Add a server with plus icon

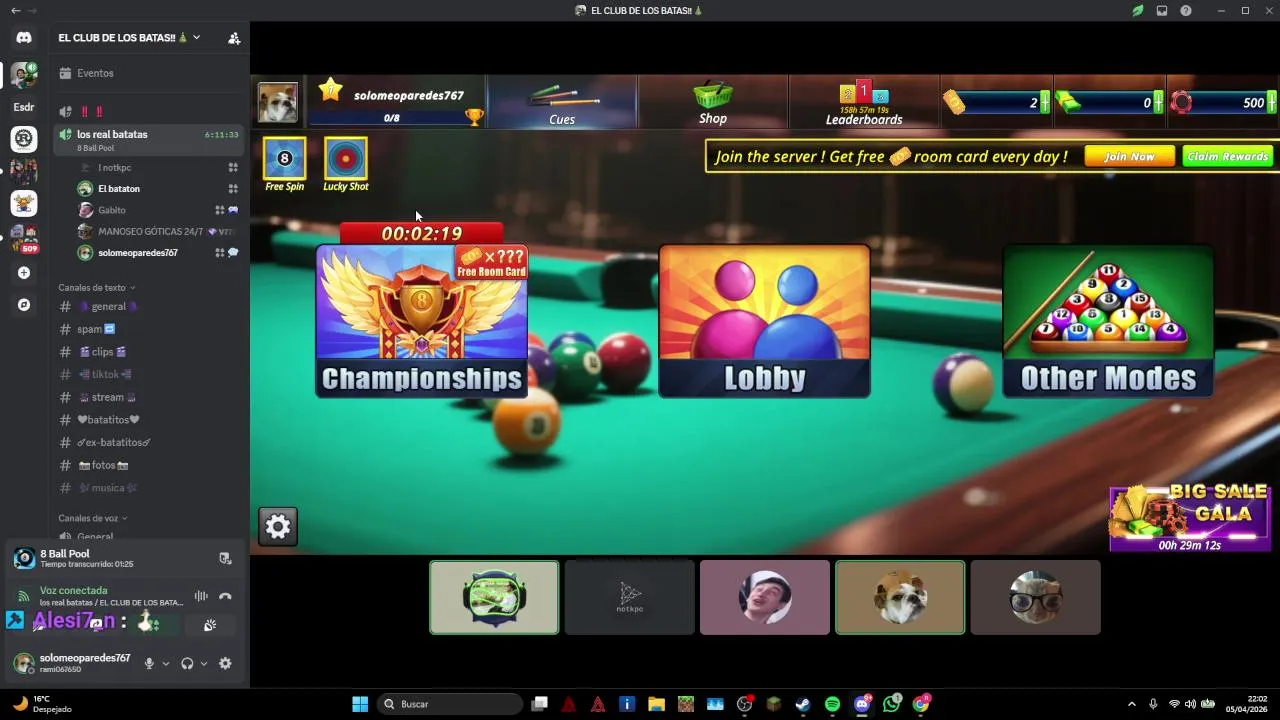pyautogui.click(x=24, y=273)
